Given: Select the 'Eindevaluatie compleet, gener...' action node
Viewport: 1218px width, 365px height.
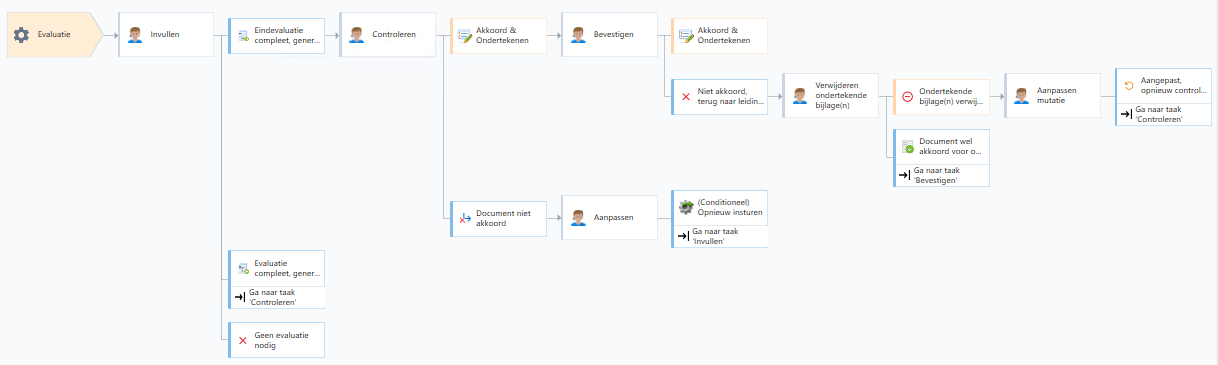Looking at the screenshot, I should click(x=277, y=36).
